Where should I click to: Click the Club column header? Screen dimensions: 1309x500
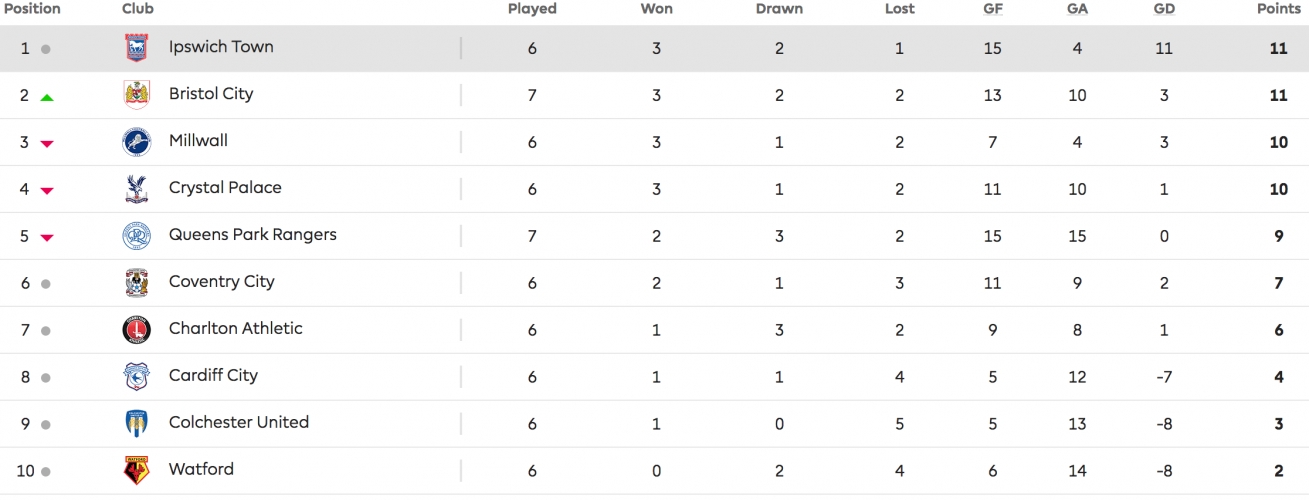click(x=138, y=9)
